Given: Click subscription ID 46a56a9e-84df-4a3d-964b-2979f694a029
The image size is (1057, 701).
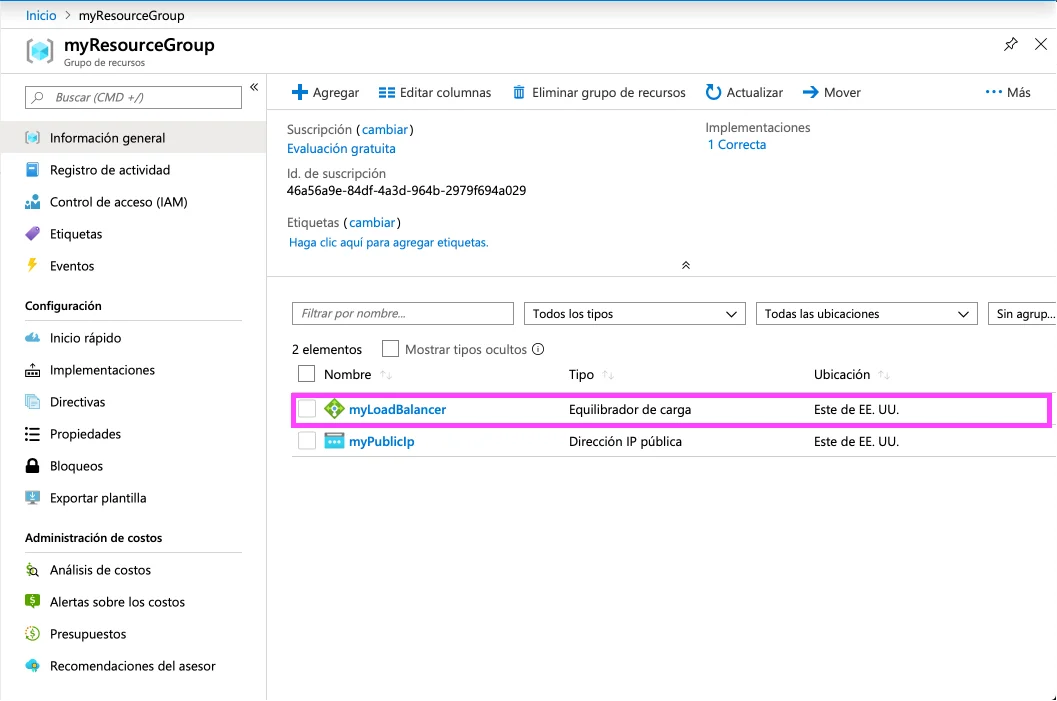Looking at the screenshot, I should pos(406,190).
